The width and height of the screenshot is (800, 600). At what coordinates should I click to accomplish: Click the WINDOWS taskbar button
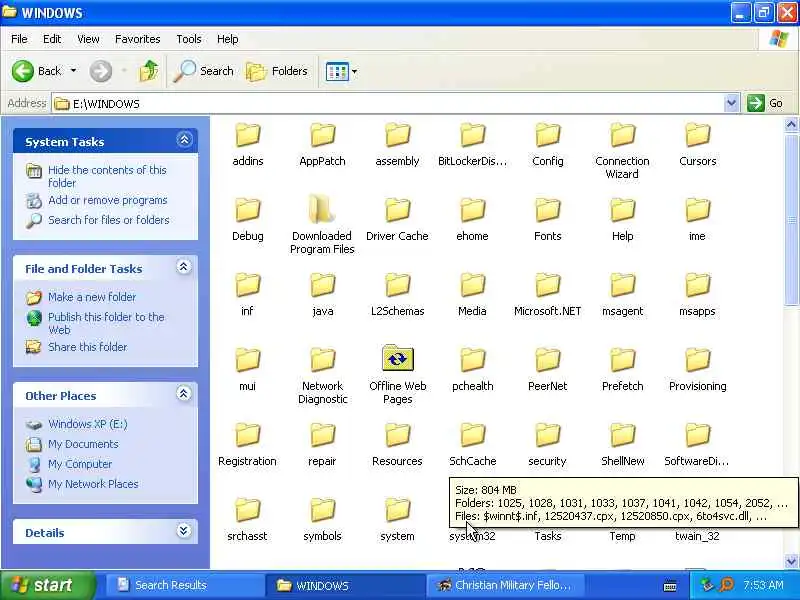(345, 585)
